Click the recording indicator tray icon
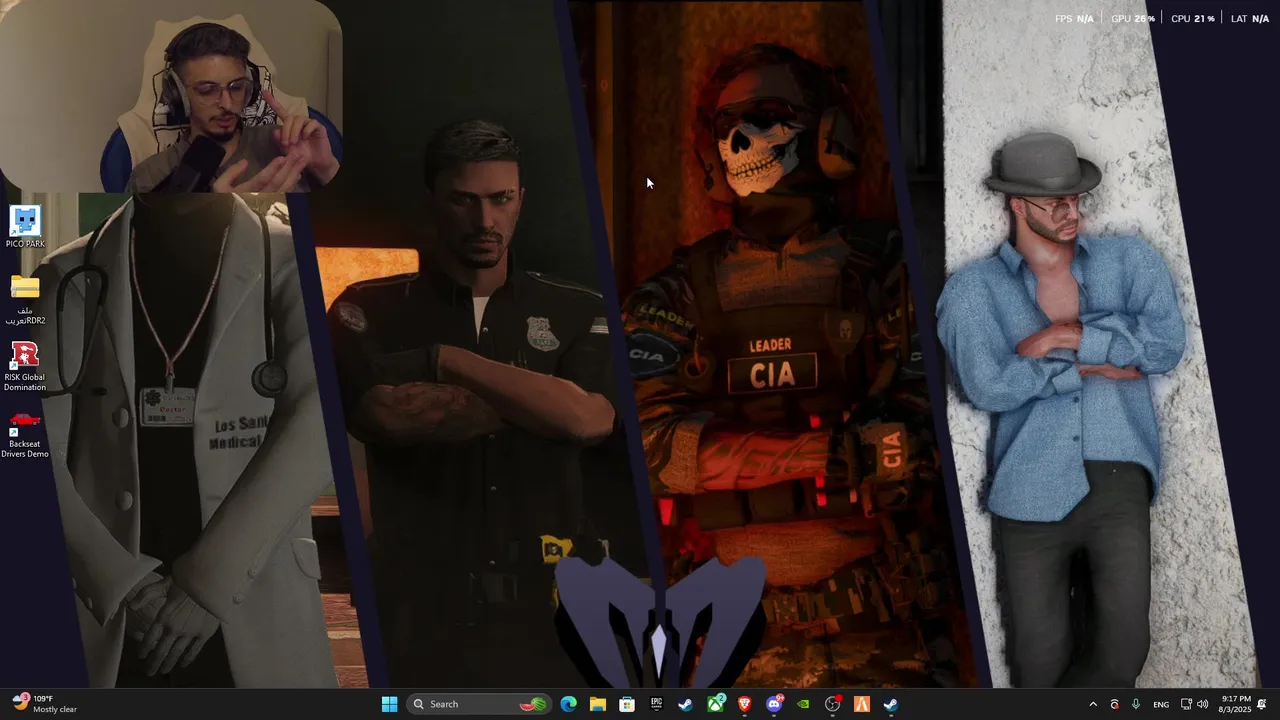 pos(1115,704)
